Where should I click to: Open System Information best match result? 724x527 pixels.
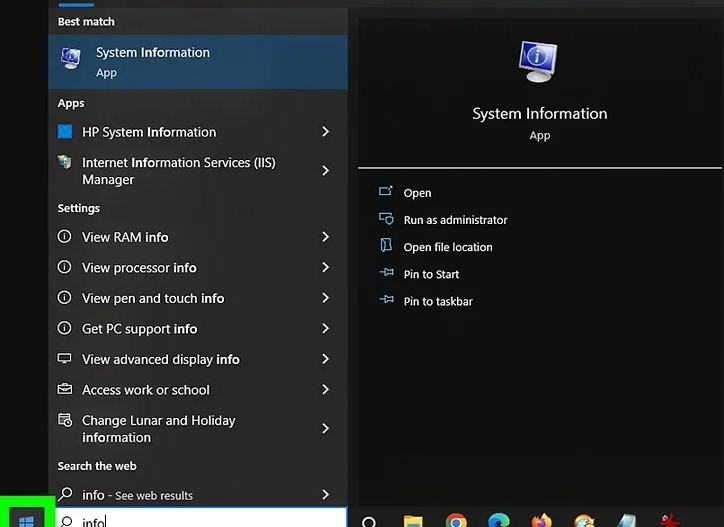198,62
